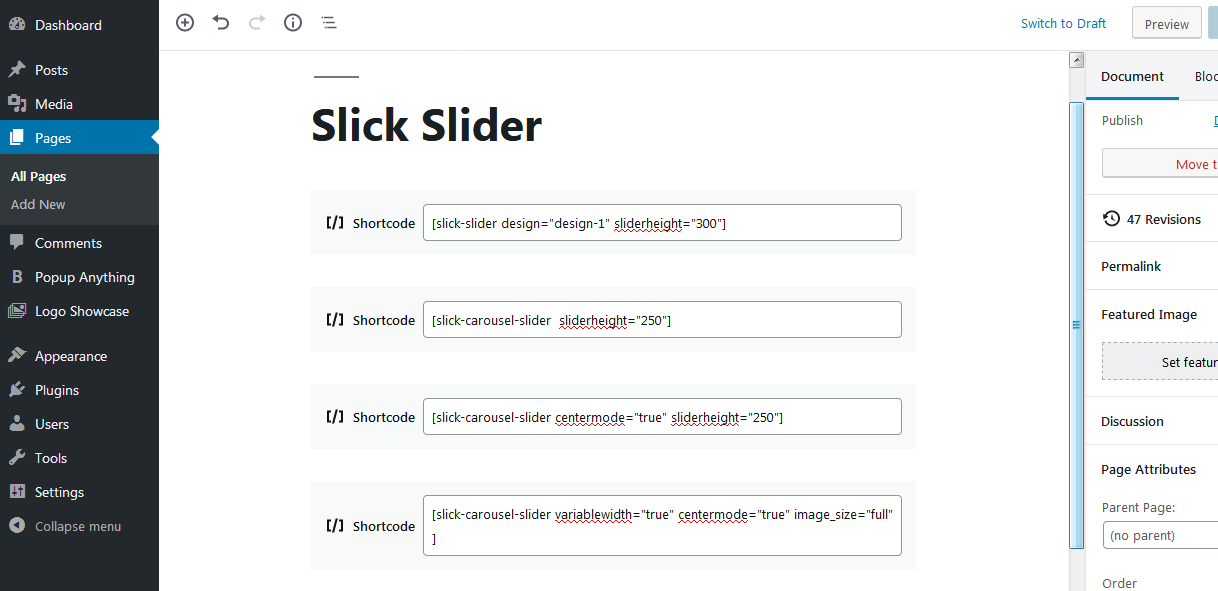1218x591 pixels.
Task: Collapse the Featured Image panel
Action: point(1150,314)
